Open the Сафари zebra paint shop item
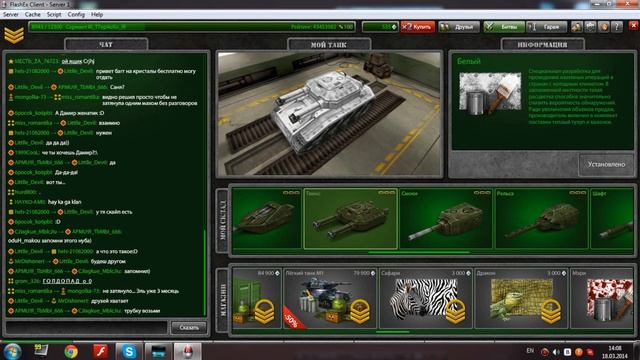The image size is (640, 360). tap(426, 298)
